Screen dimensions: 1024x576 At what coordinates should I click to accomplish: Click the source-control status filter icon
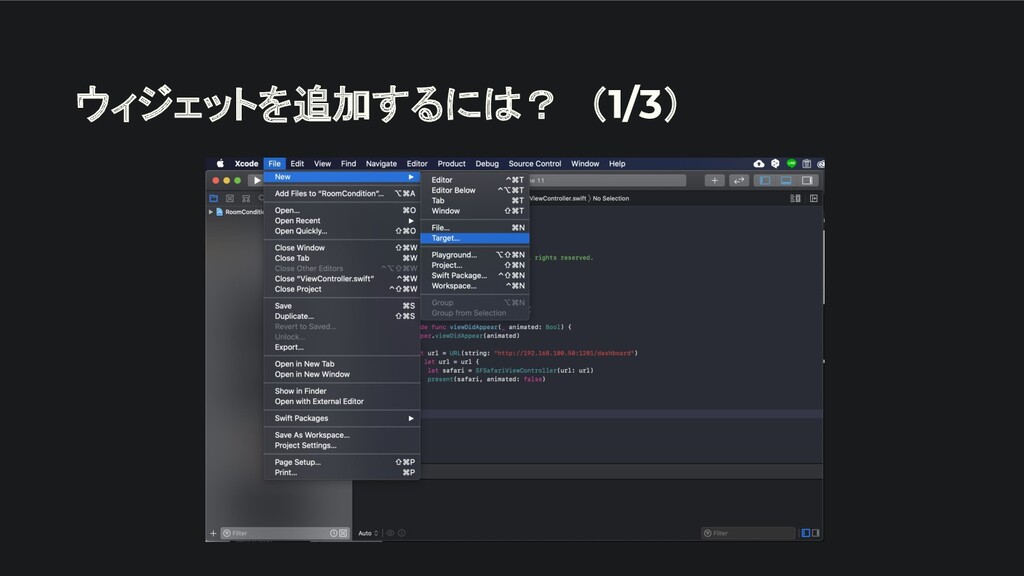point(343,533)
